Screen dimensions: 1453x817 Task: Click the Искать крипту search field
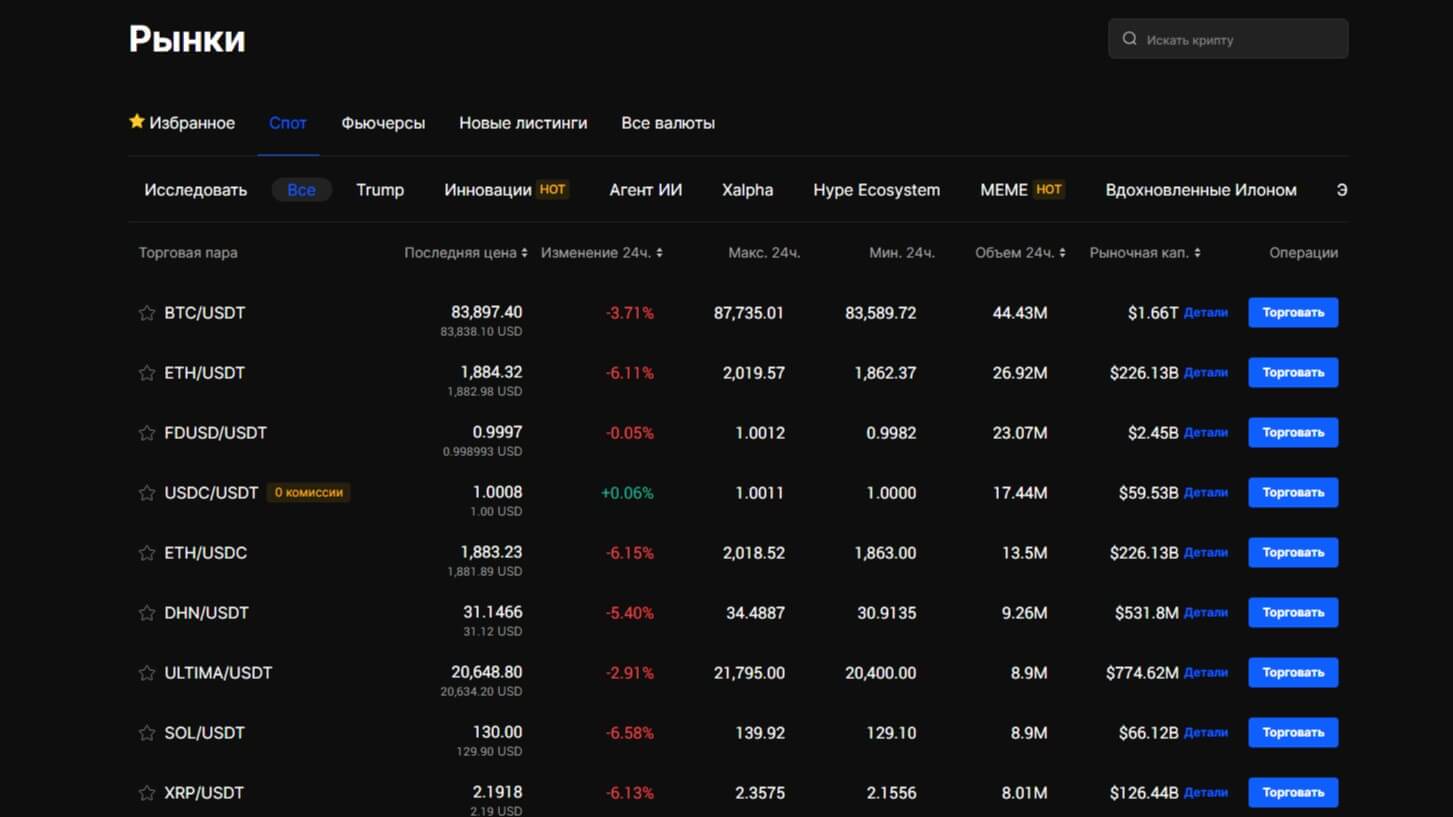pyautogui.click(x=1240, y=40)
